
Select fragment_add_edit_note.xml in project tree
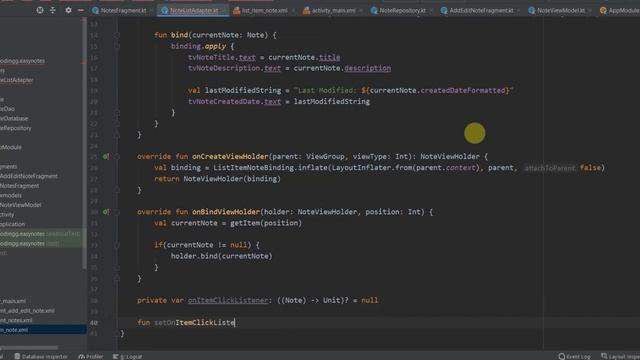tap(27, 311)
